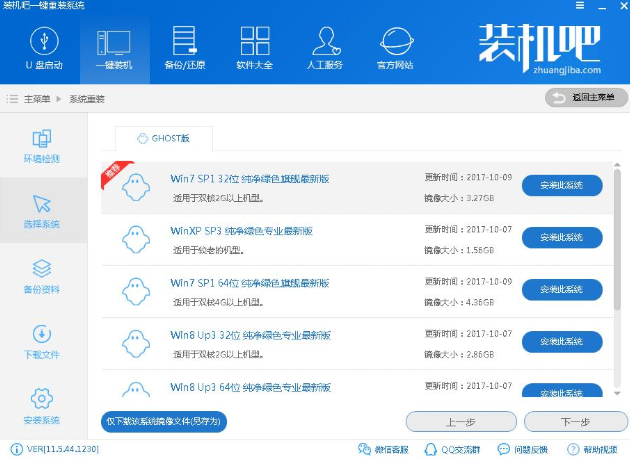Screen dimensions: 630x464
Task: Click 主菜单 in the breadcrumb
Action: pyautogui.click(x=37, y=99)
